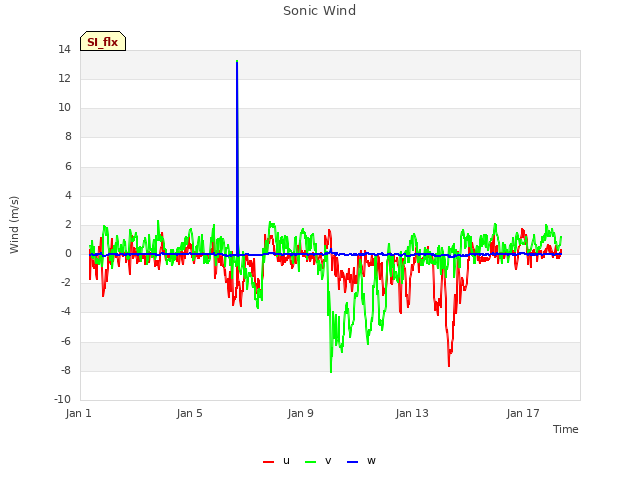Screen dimensions: 640x480
Task: Click the 12 y-axis tick label
Action: (64, 79)
